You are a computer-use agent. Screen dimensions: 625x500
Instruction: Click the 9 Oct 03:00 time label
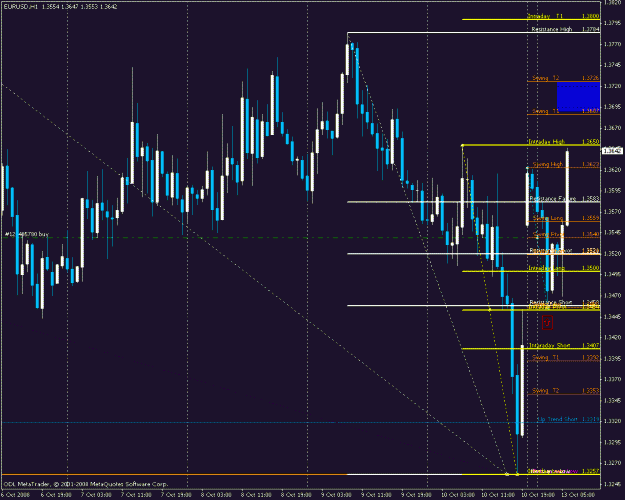click(x=336, y=495)
